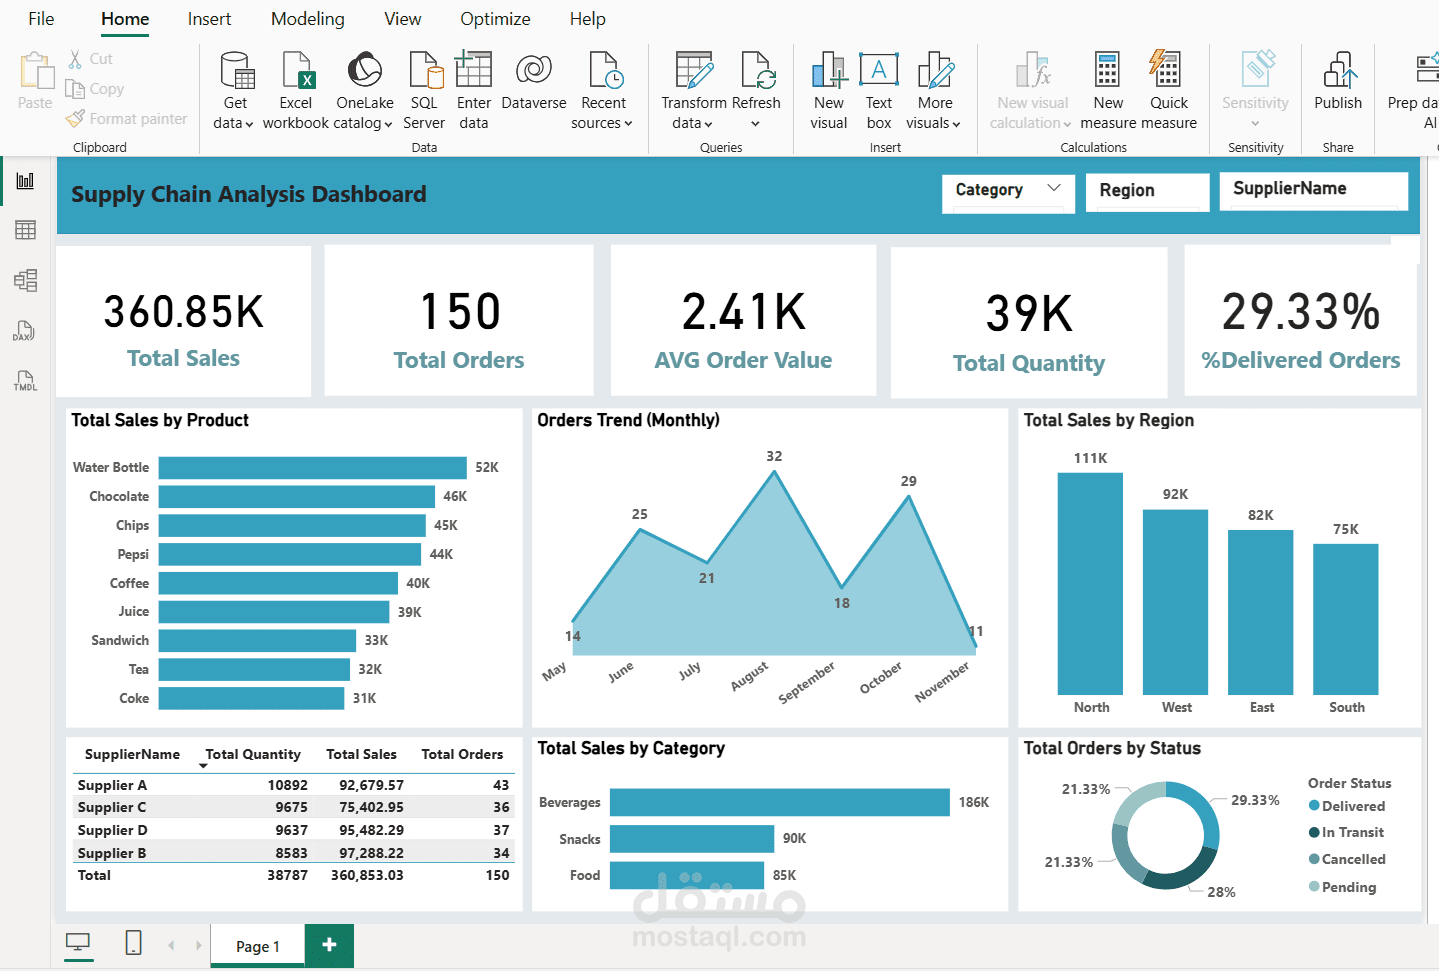1439x971 pixels.
Task: Toggle Delivered in Order Status legend
Action: [x=1347, y=806]
